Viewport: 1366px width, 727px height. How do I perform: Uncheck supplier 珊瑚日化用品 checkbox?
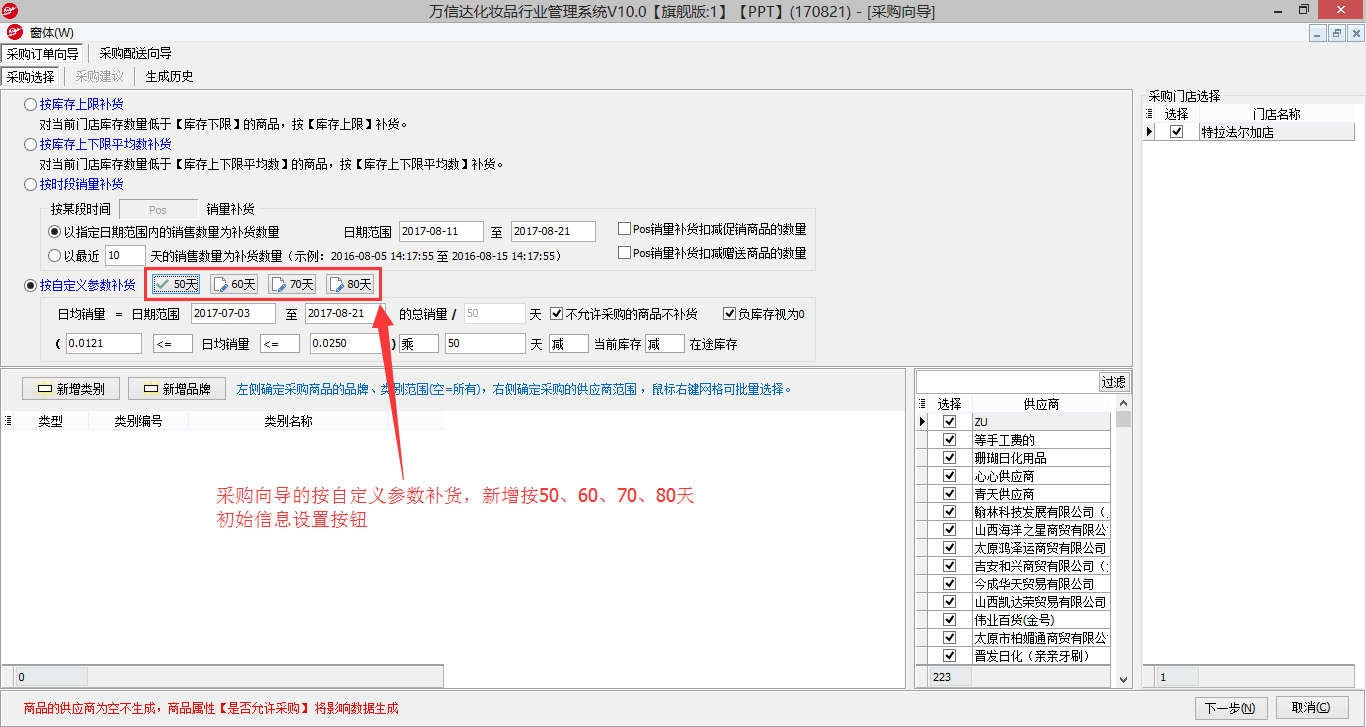(949, 458)
